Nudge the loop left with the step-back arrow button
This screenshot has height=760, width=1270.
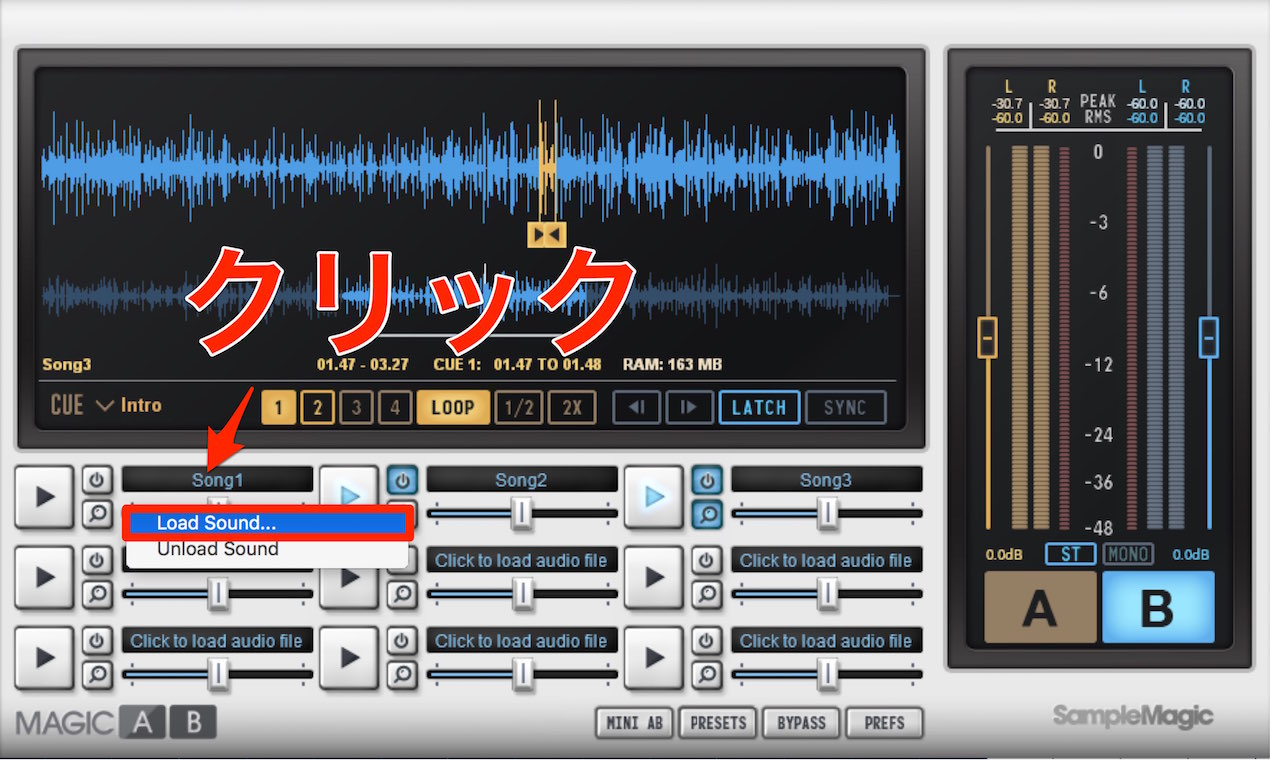pyautogui.click(x=637, y=408)
